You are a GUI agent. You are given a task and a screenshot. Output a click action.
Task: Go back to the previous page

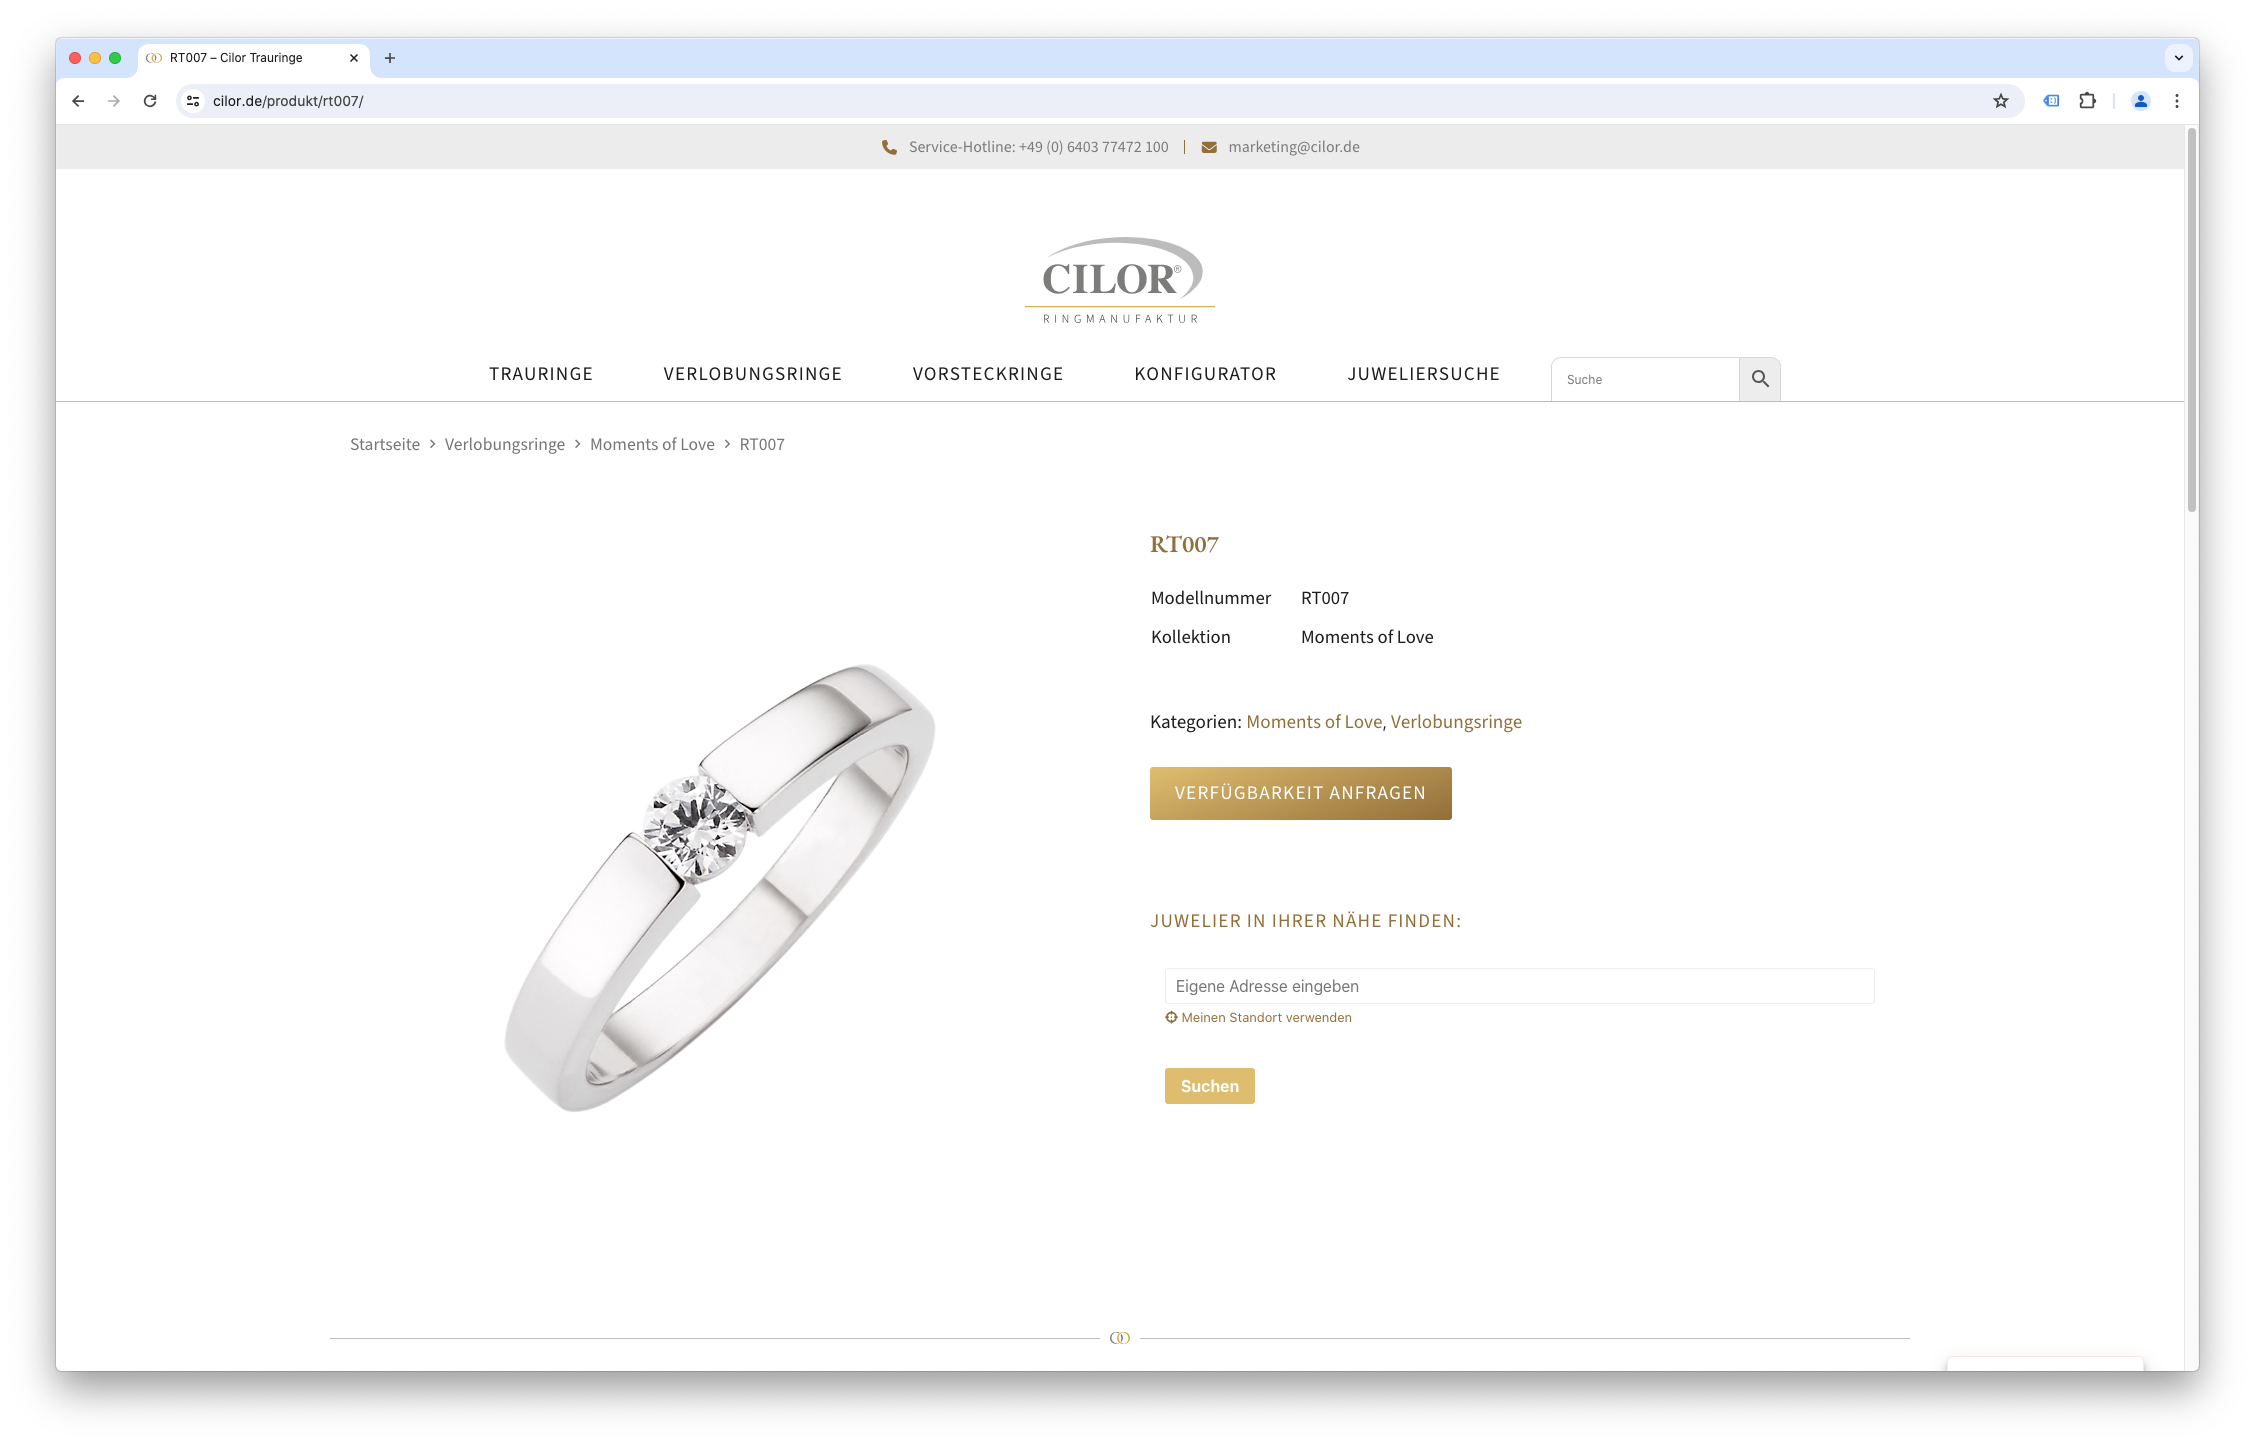click(78, 101)
